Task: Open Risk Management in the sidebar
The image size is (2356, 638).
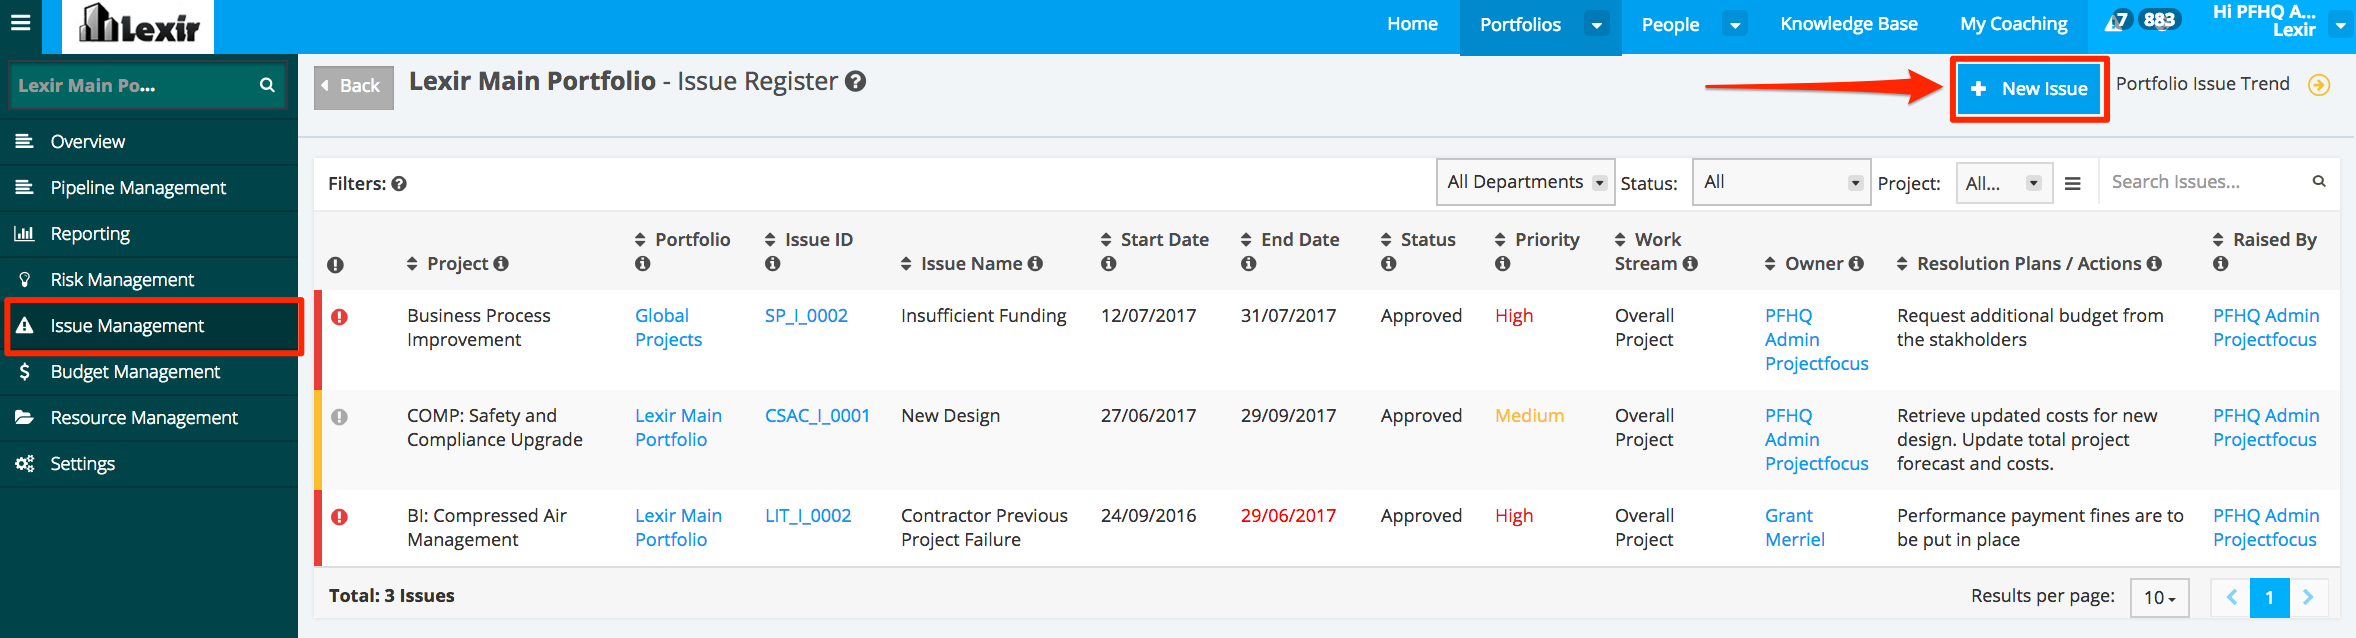Action: (149, 280)
